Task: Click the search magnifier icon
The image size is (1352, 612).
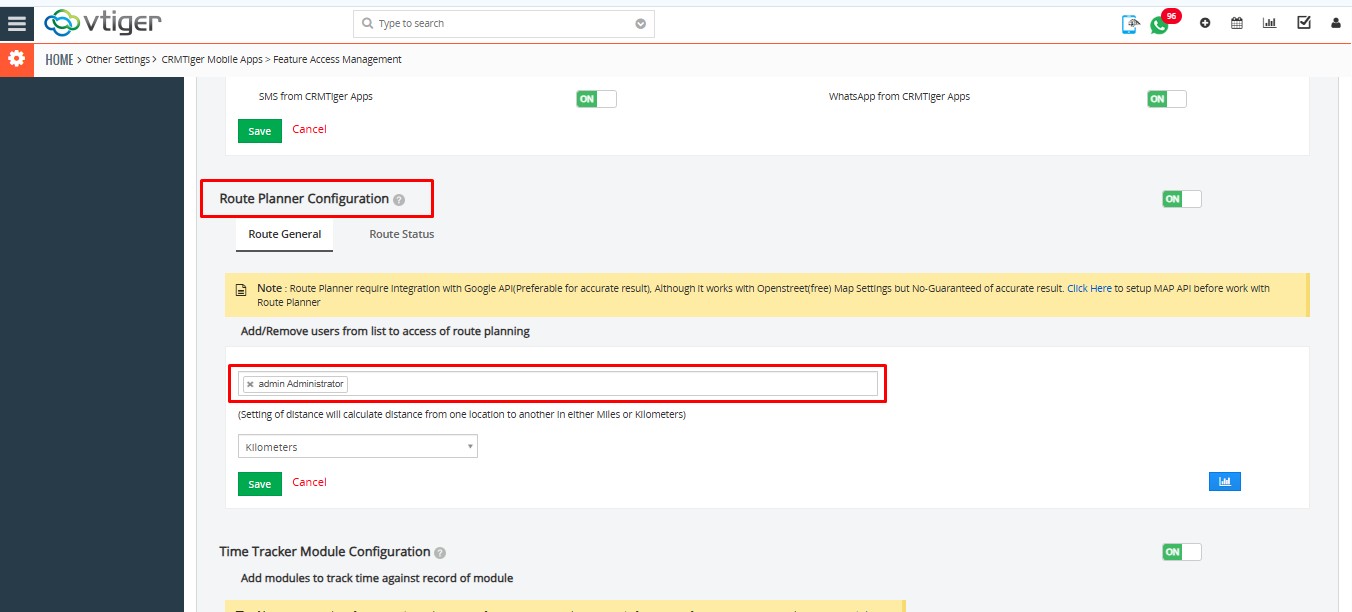Action: coord(367,23)
